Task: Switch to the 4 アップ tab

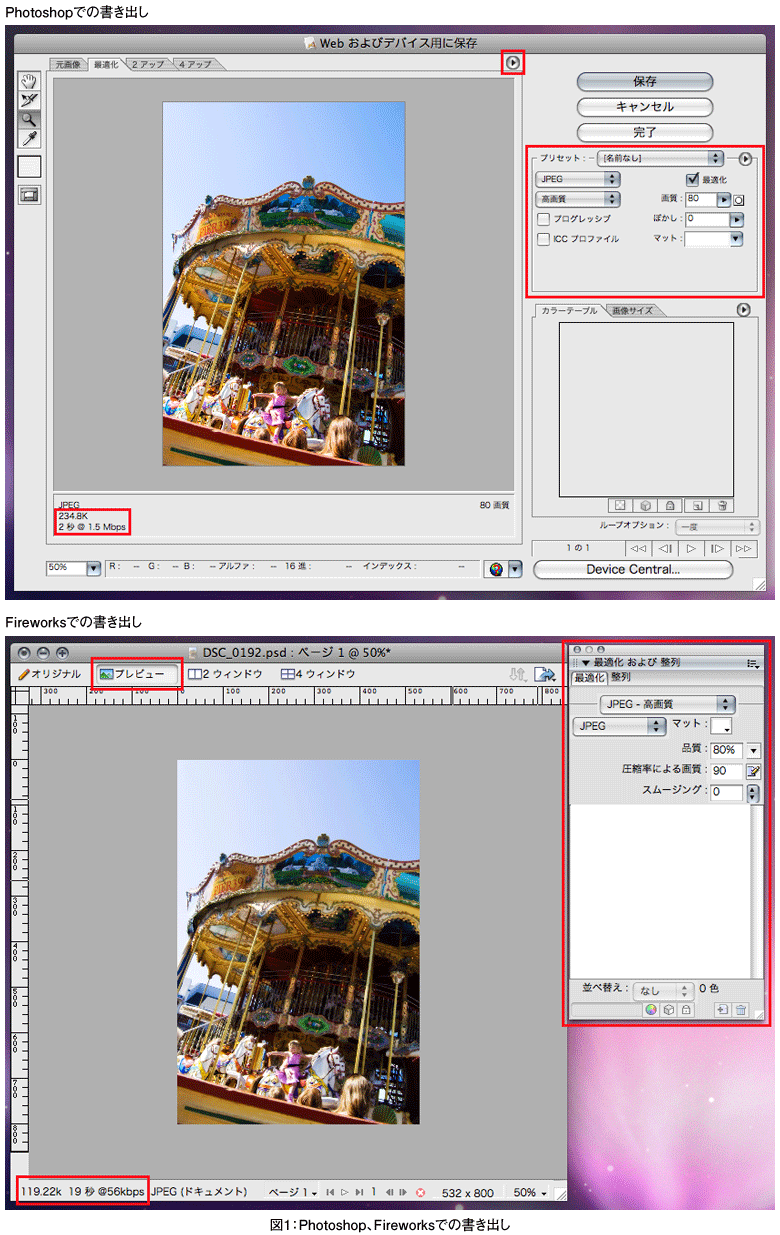Action: click(196, 64)
